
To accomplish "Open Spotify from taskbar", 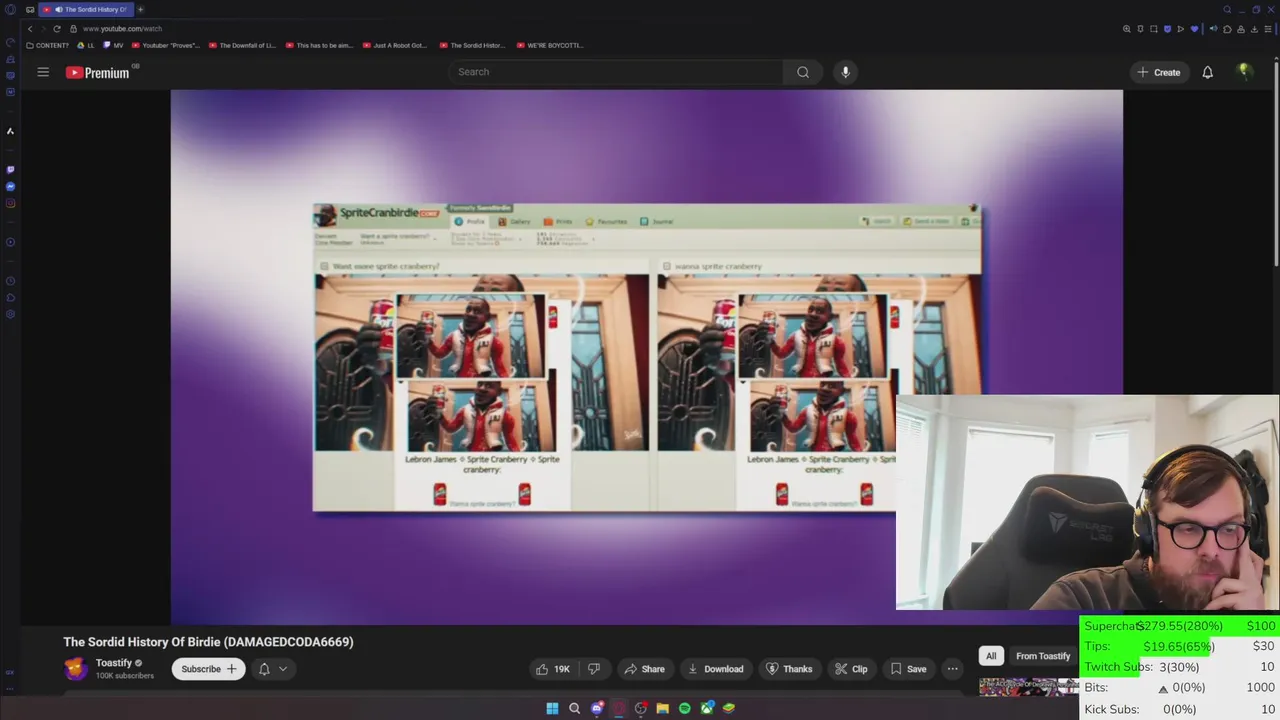I will [684, 708].
